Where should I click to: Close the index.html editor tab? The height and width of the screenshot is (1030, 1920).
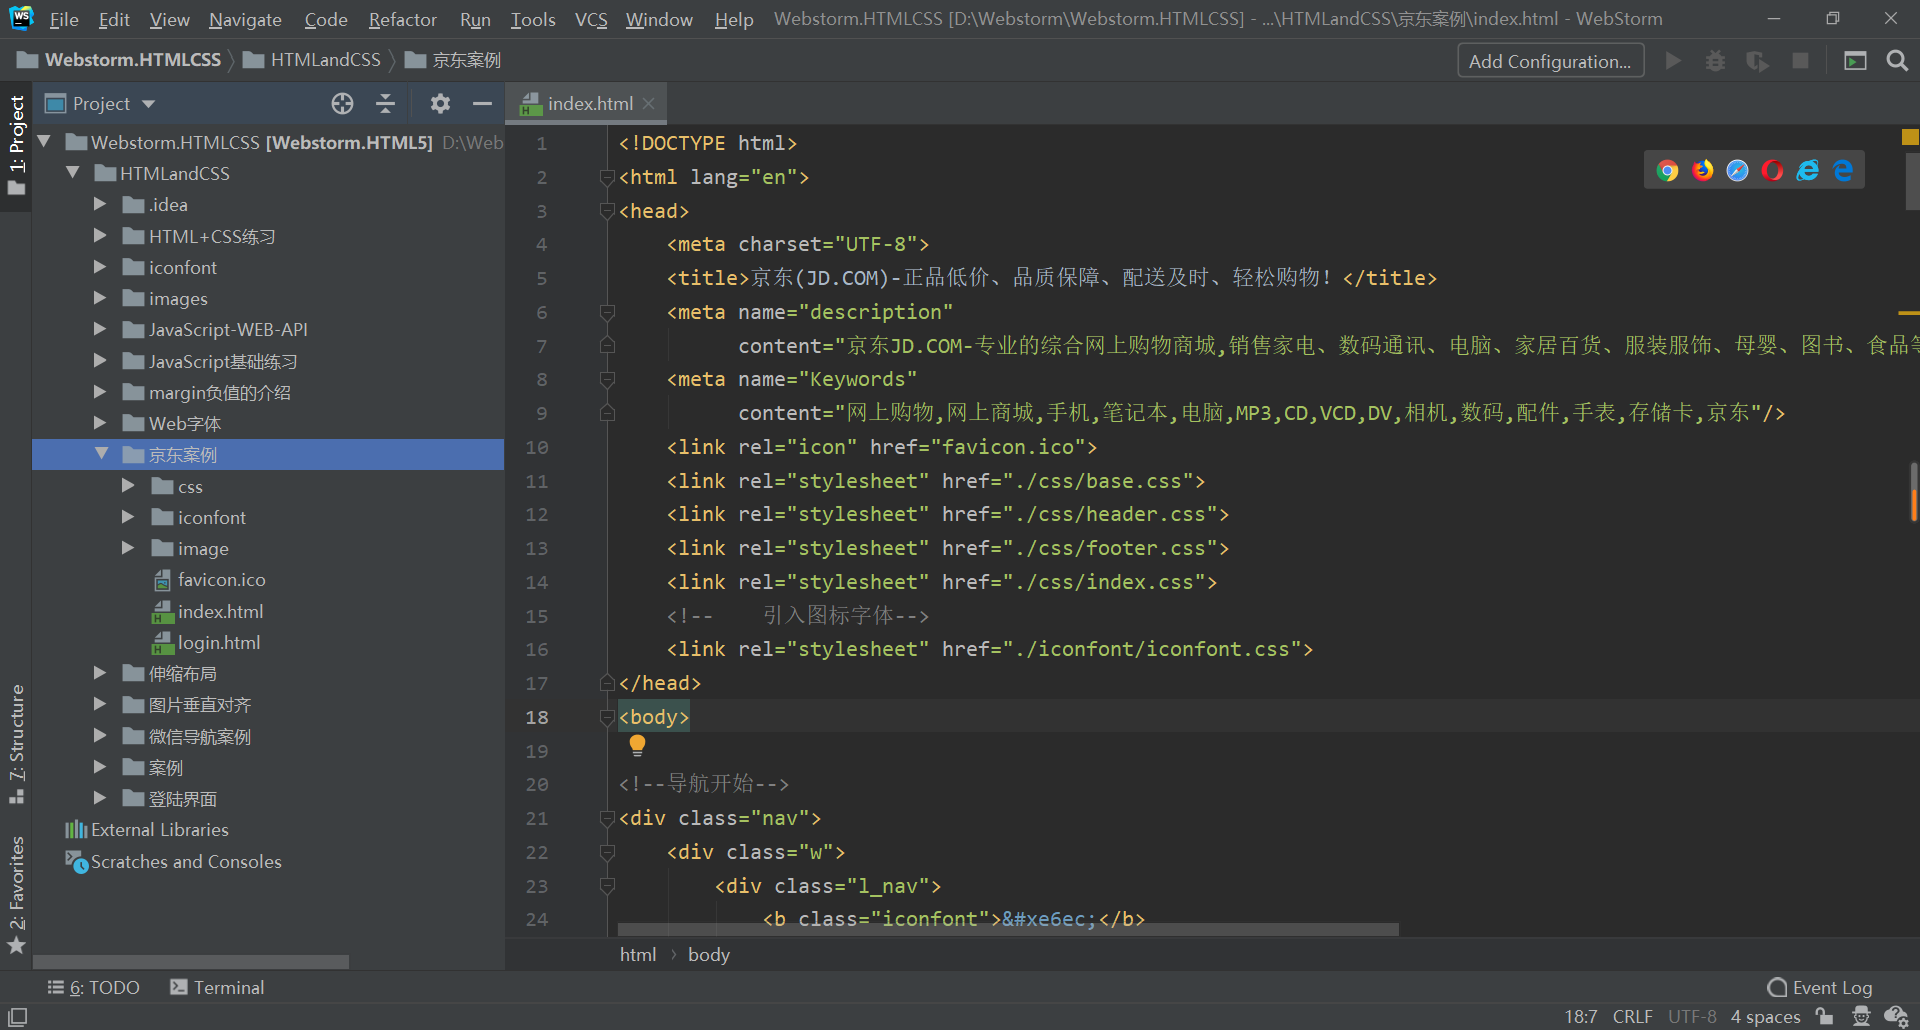click(649, 104)
